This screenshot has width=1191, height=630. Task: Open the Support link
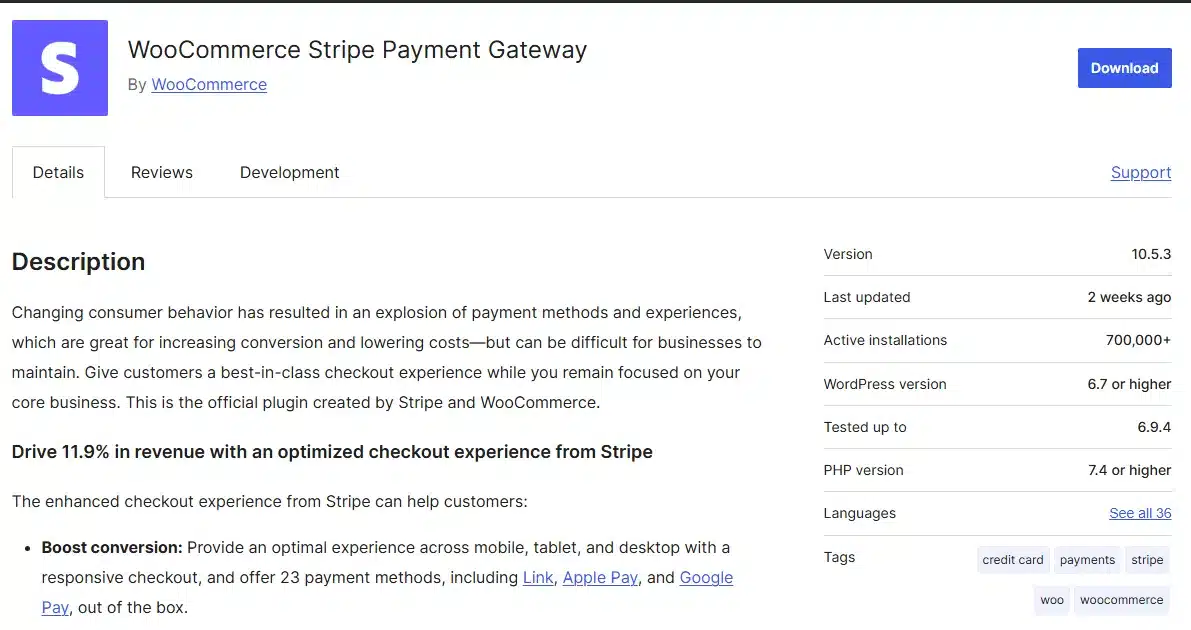1140,172
